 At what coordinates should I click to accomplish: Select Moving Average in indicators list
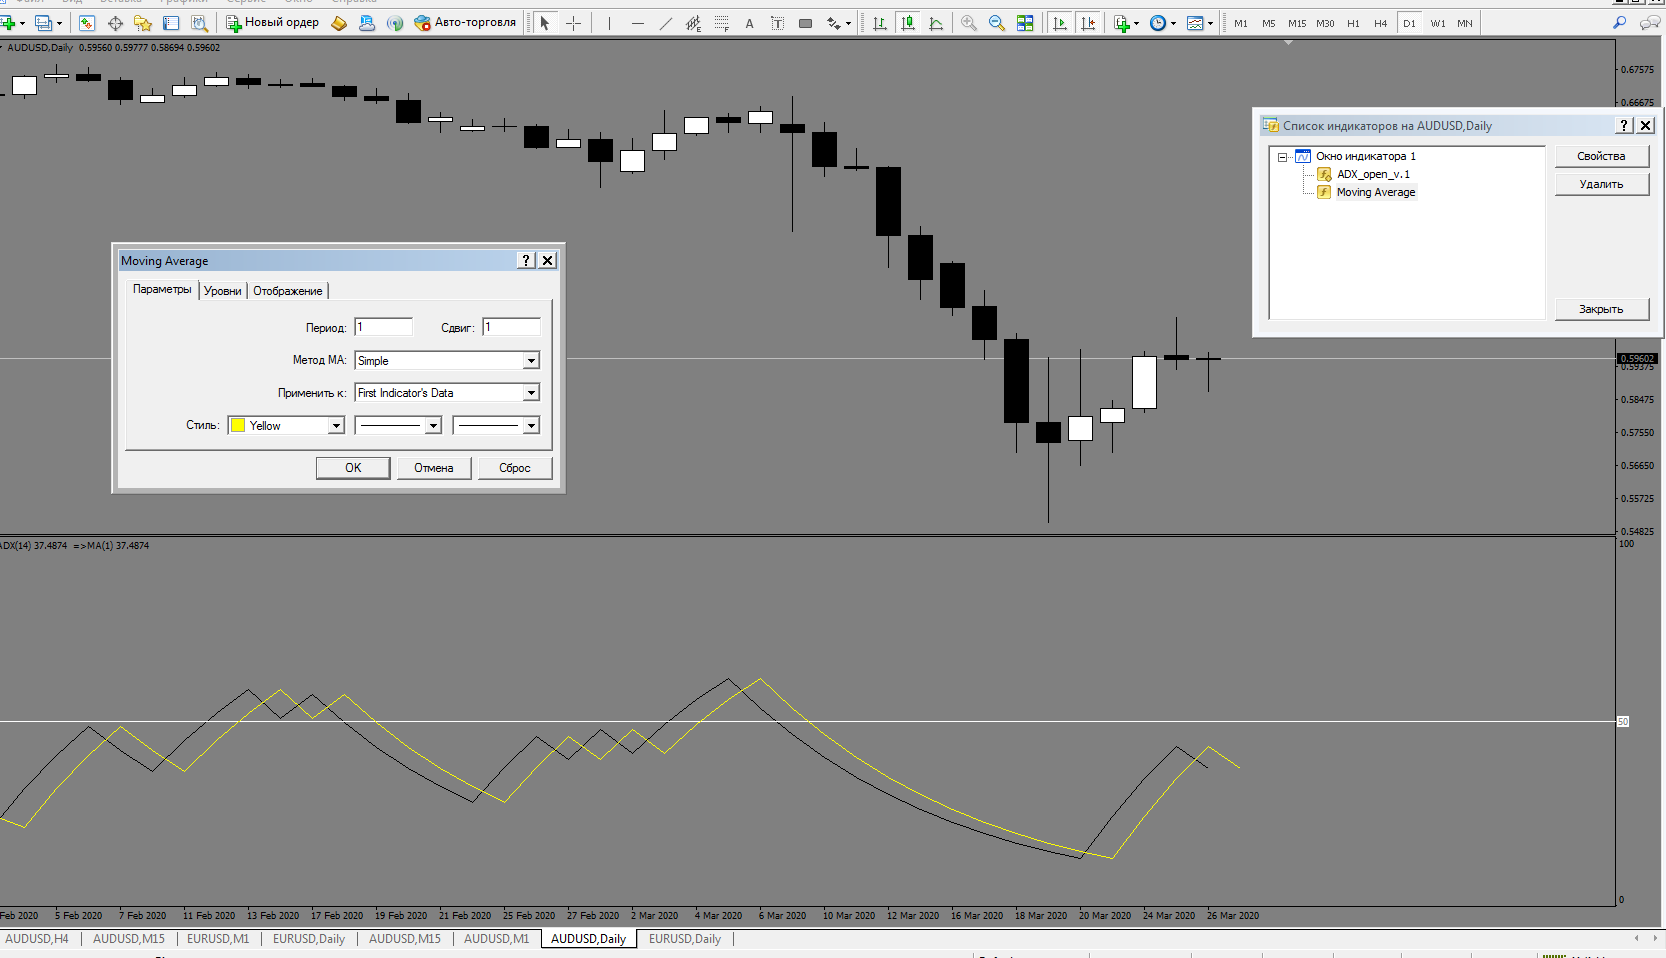[x=1376, y=192]
